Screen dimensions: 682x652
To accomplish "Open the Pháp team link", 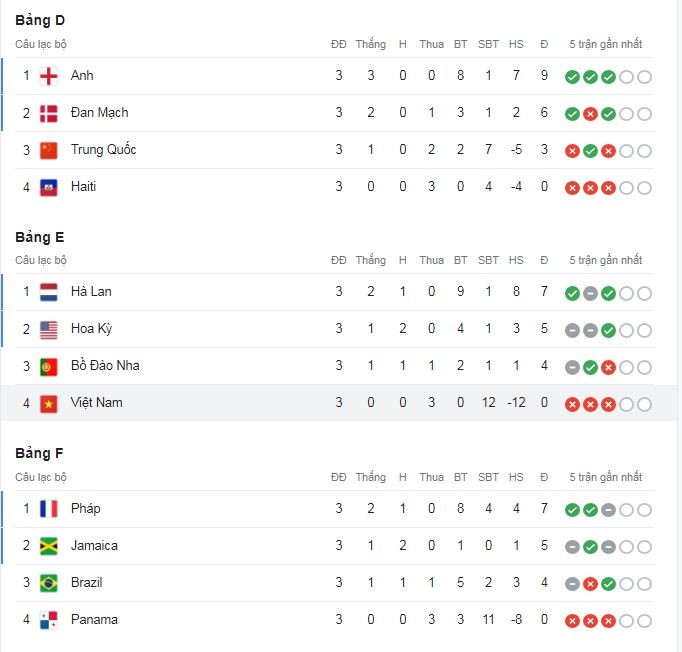I will [x=86, y=509].
